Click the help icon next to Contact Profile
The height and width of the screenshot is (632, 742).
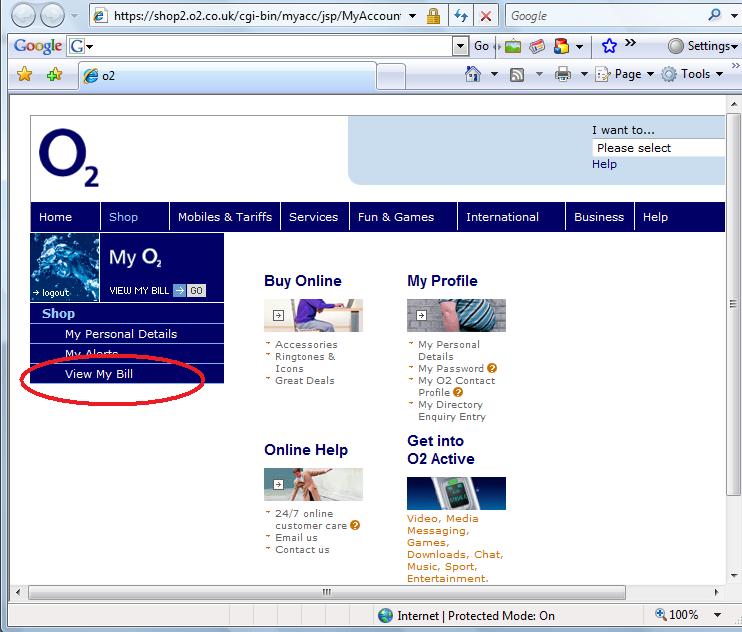click(x=458, y=392)
